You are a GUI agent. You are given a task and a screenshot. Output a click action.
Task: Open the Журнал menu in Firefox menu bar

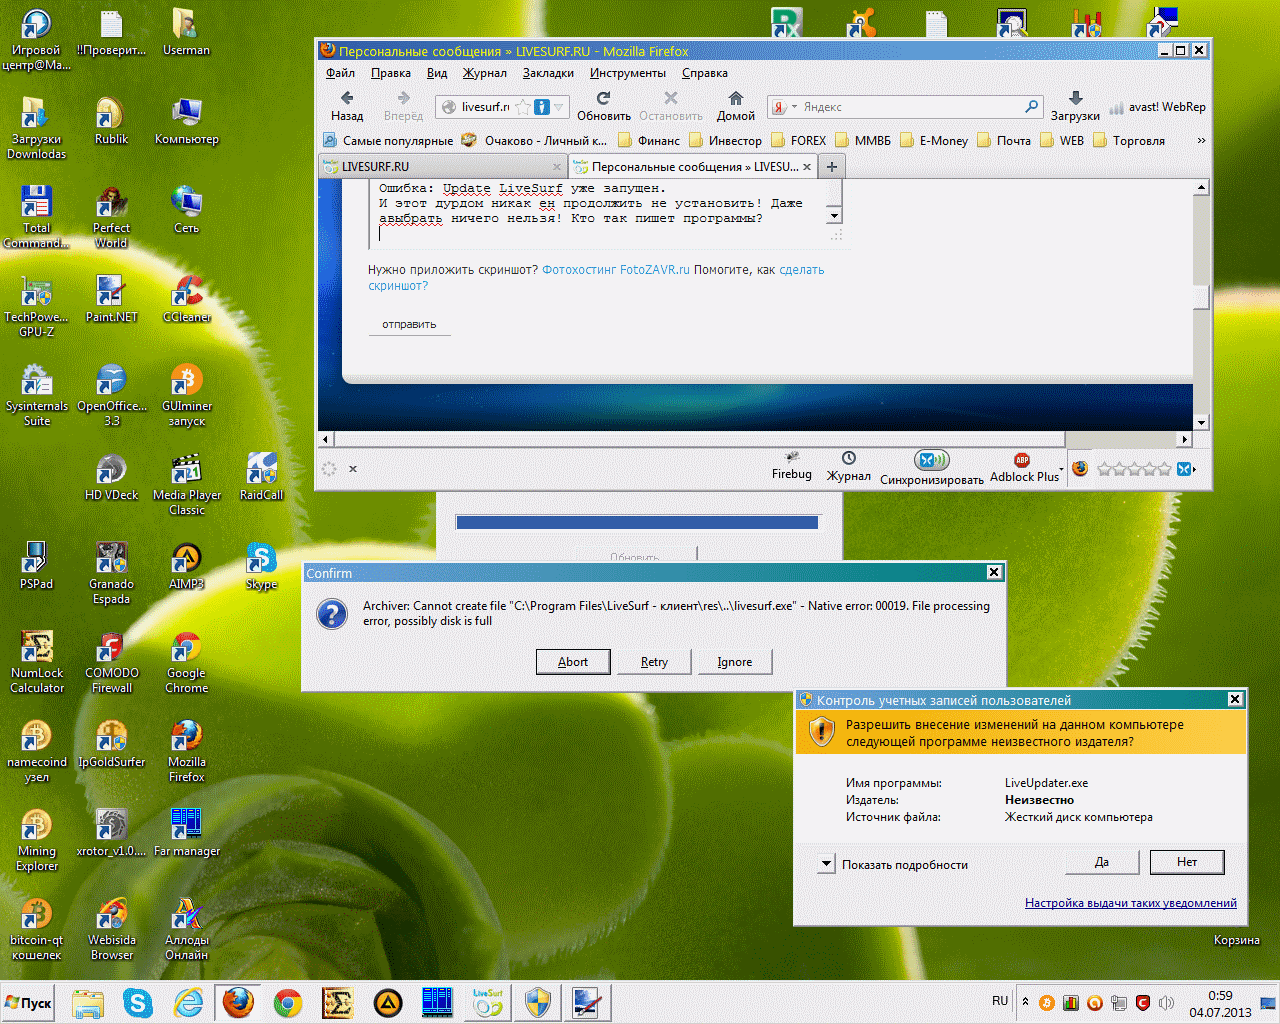(x=484, y=73)
